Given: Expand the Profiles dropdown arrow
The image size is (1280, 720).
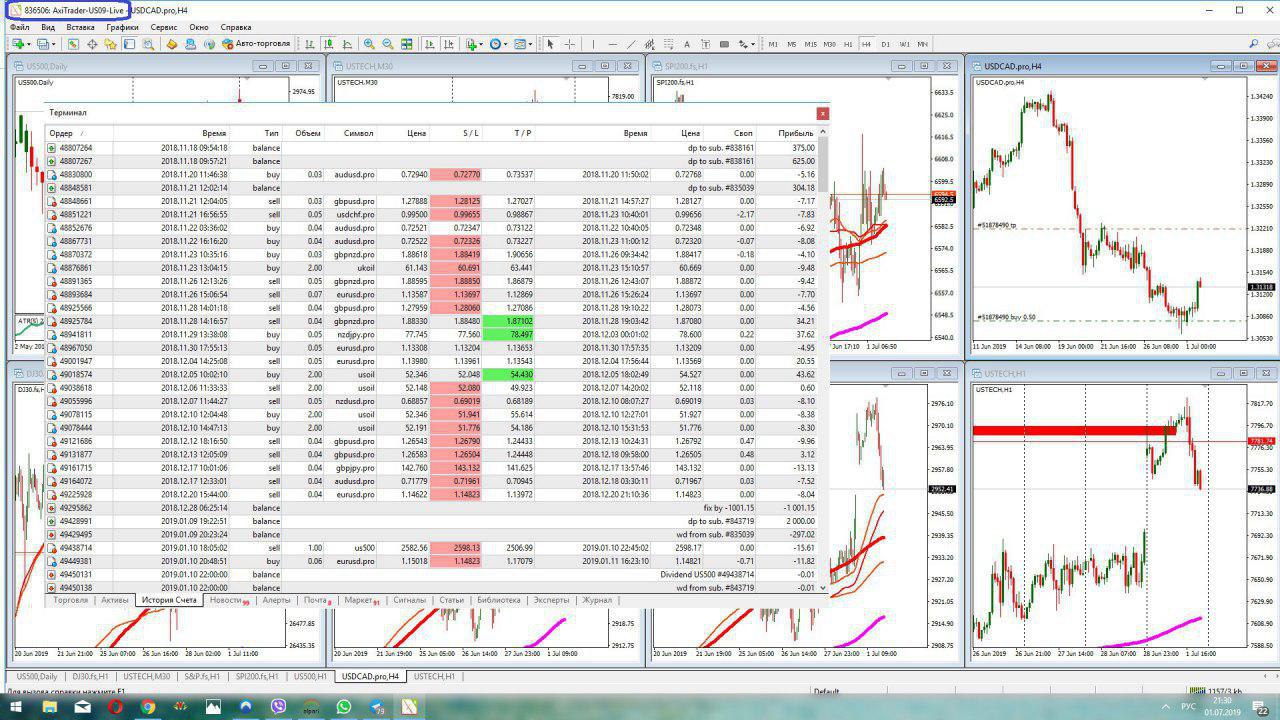Looking at the screenshot, I should point(54,44).
